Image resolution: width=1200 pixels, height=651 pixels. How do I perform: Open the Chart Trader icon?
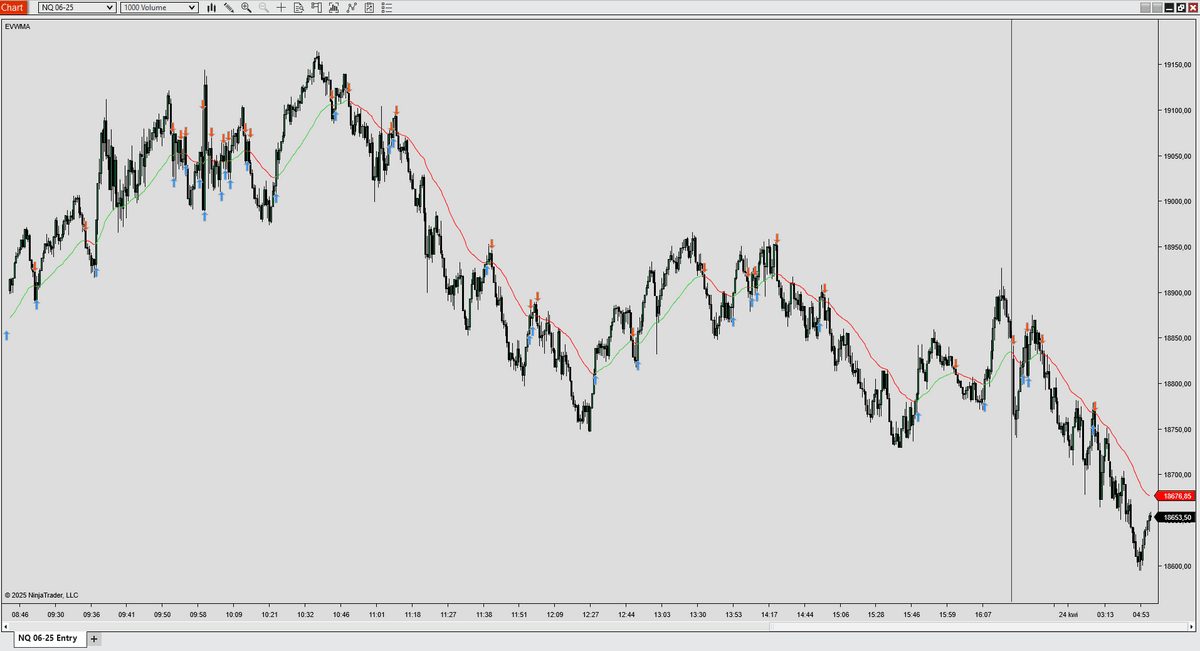point(317,8)
